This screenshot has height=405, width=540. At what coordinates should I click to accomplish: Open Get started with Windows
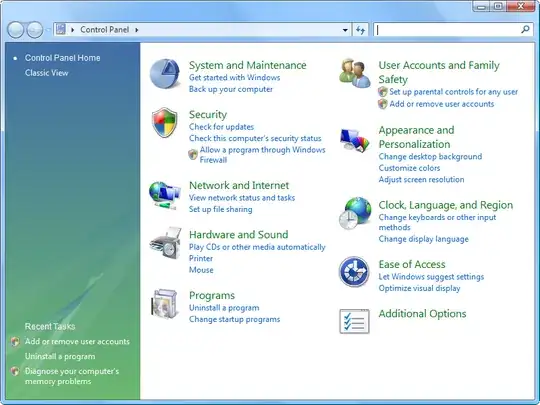[x=234, y=77]
